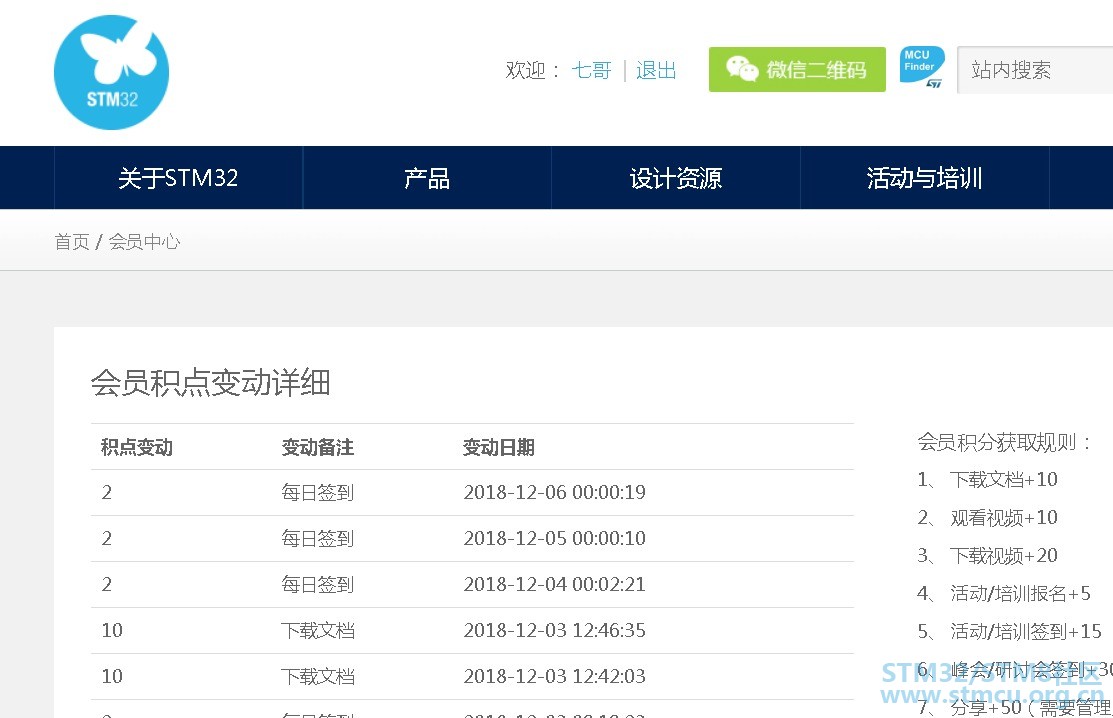Open the 关于STM32 menu

click(x=178, y=178)
